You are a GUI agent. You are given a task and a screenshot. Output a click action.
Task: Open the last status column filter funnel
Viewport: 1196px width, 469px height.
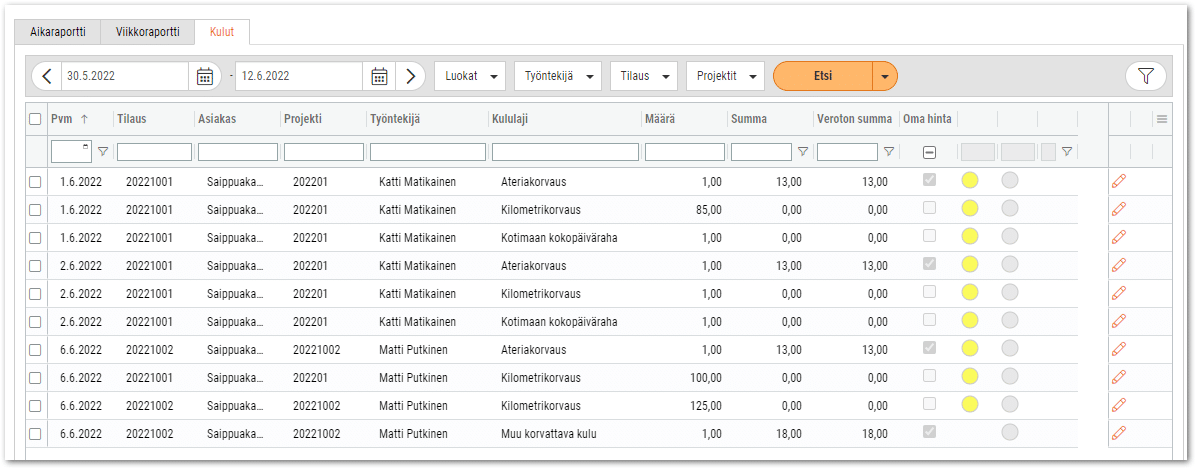(1066, 152)
